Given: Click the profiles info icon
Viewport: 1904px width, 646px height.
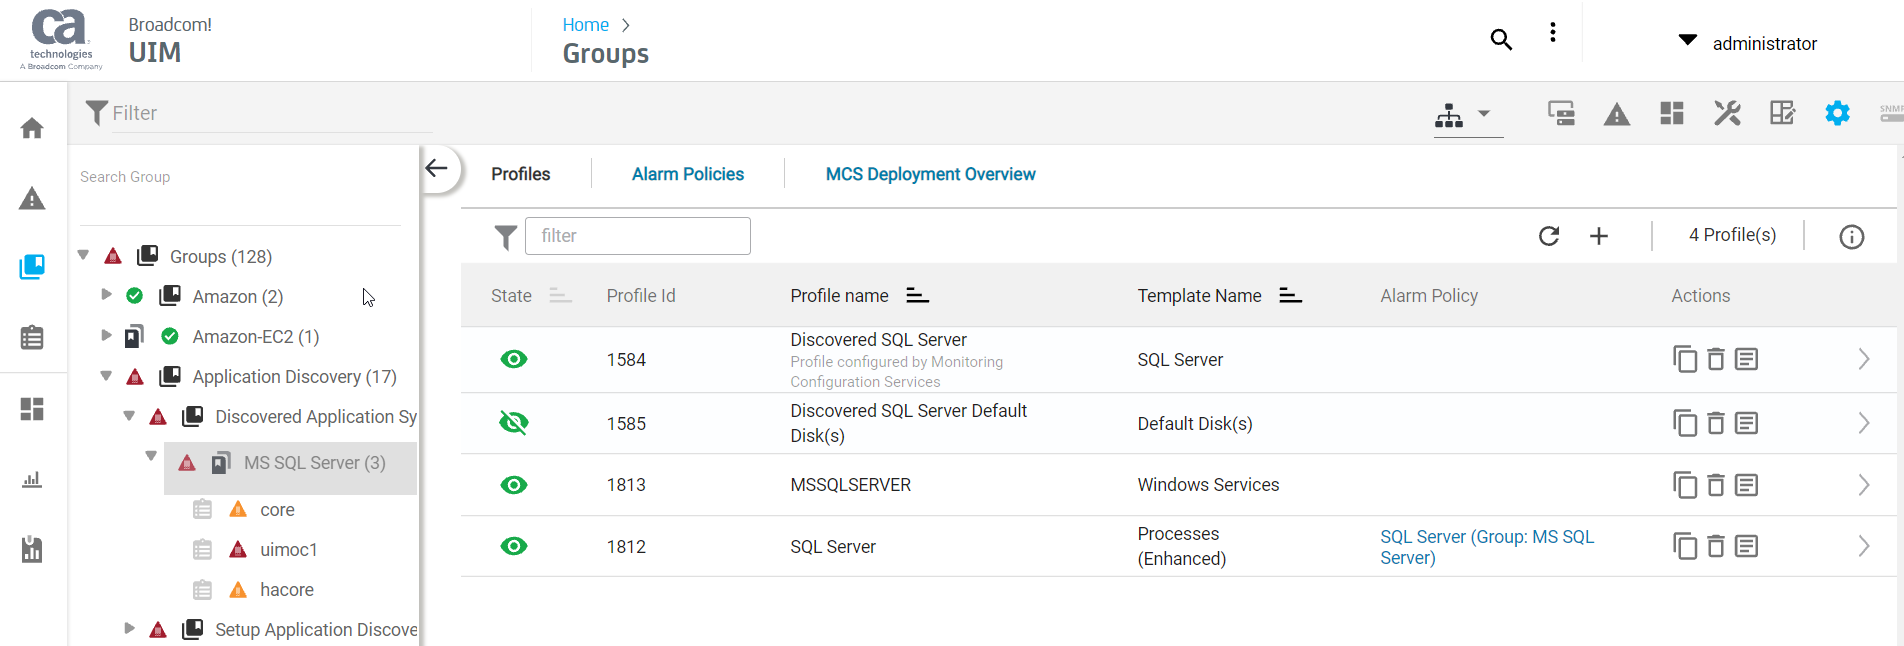Looking at the screenshot, I should (x=1851, y=237).
